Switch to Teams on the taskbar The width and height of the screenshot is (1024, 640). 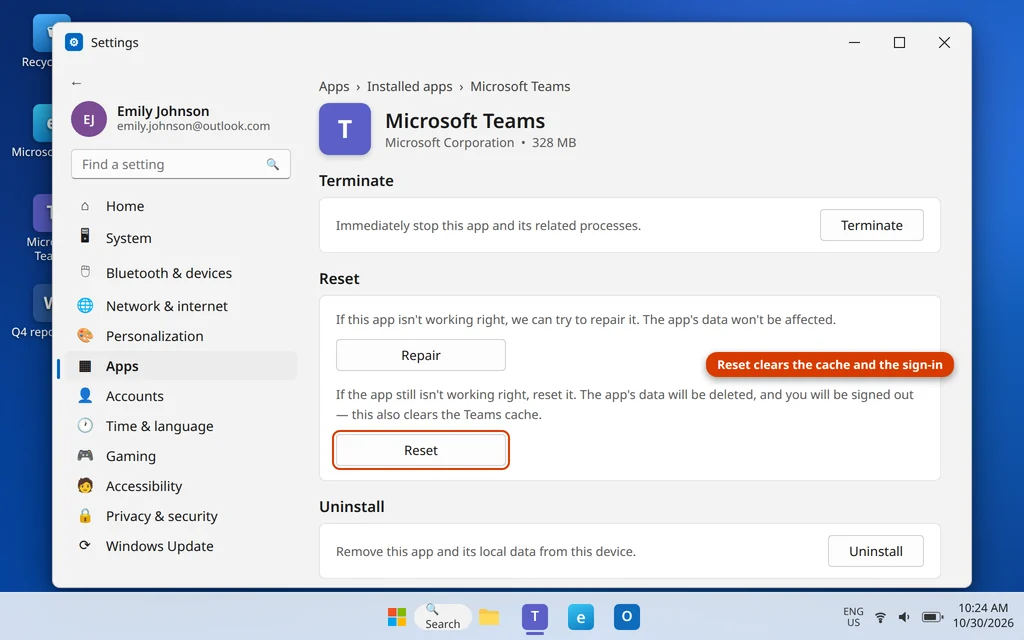(x=535, y=616)
